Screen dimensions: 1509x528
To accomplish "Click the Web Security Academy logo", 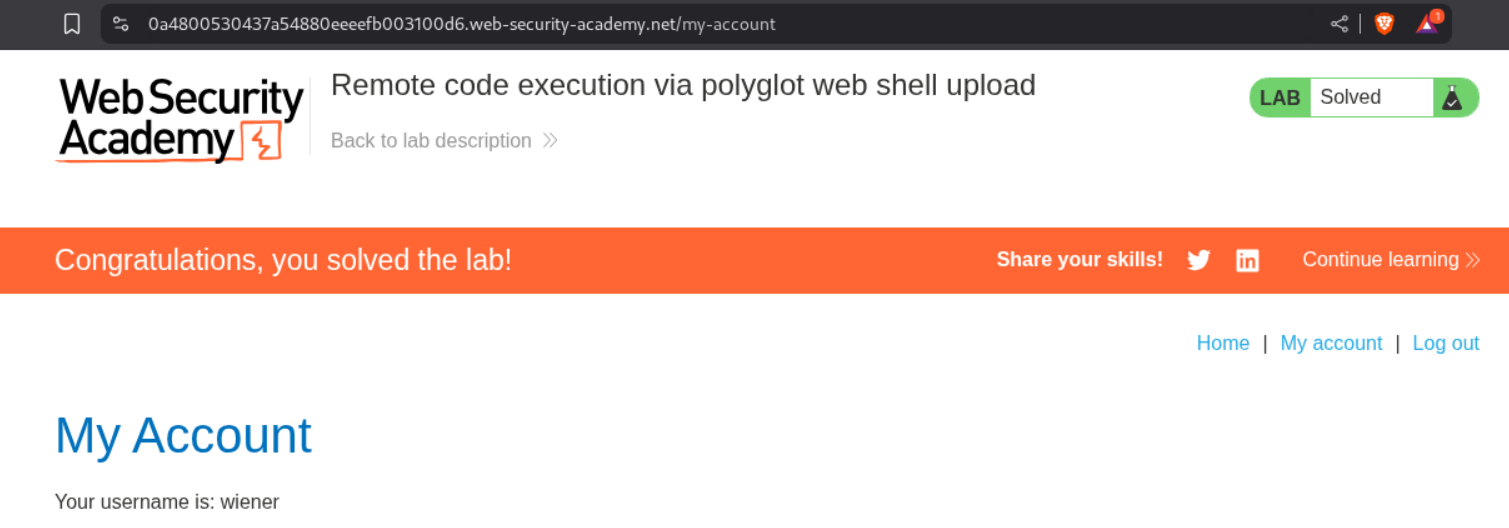I will [x=181, y=119].
